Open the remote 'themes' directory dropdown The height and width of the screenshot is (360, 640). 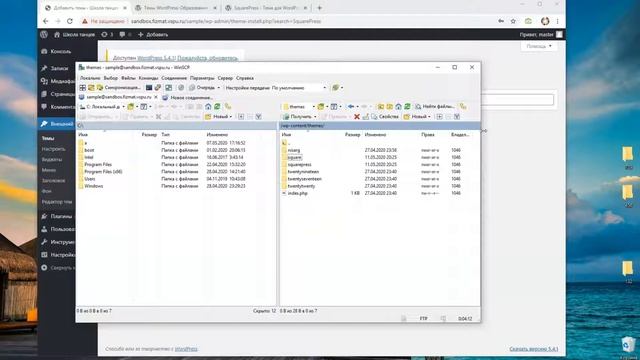[x=299, y=107]
